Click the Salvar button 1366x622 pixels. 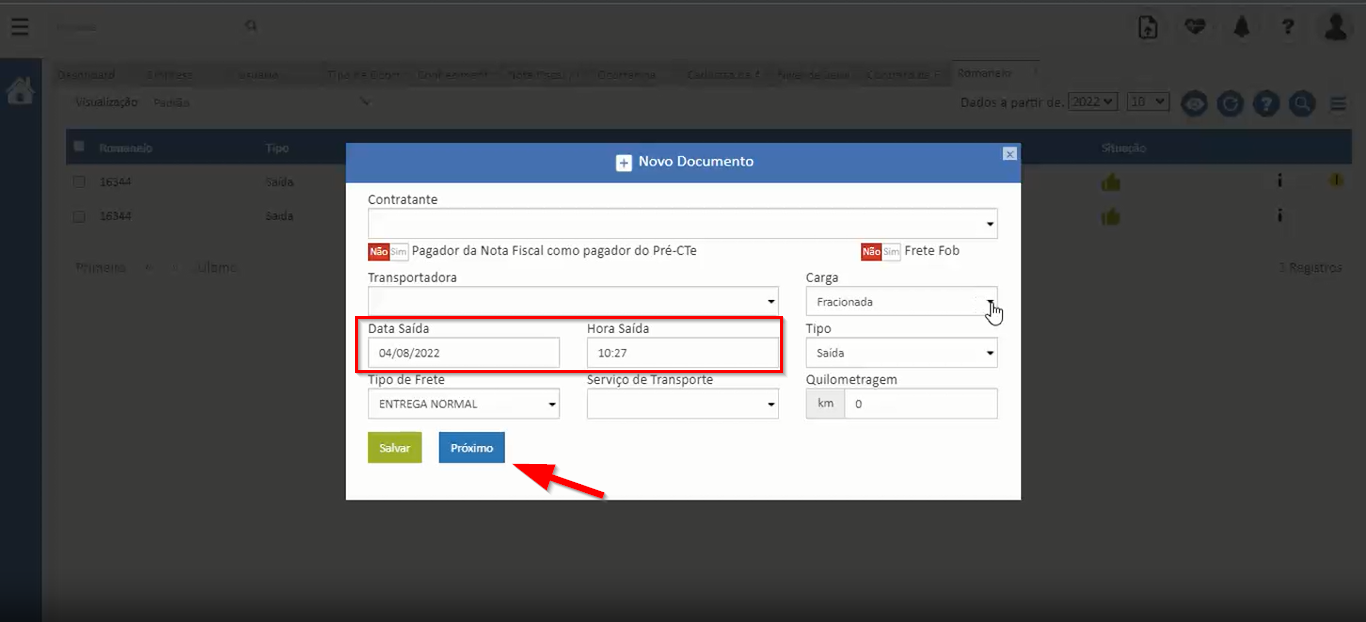point(394,448)
